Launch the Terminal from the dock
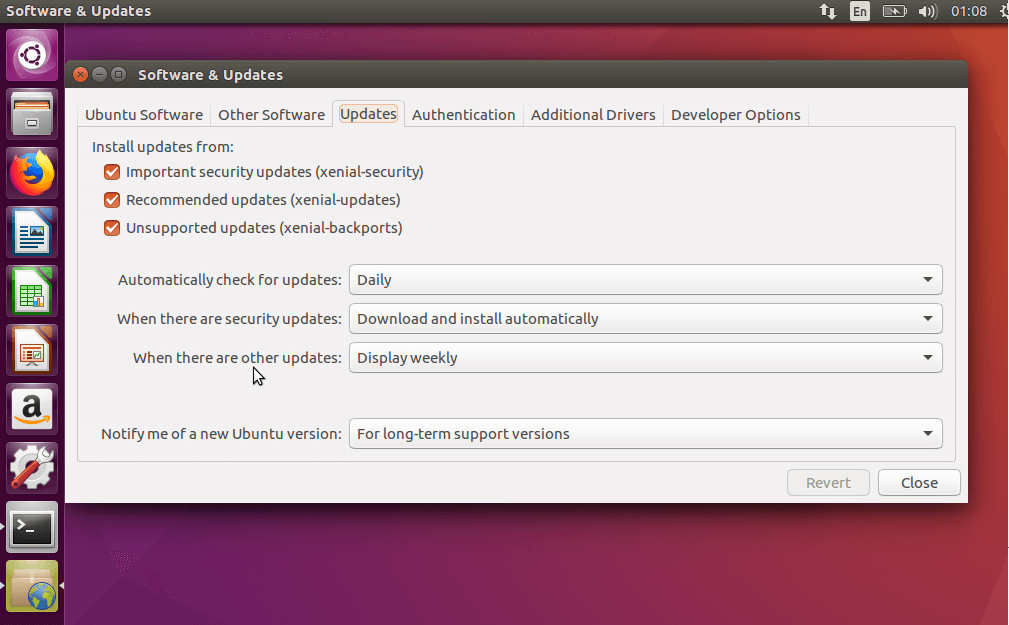 pos(32,527)
